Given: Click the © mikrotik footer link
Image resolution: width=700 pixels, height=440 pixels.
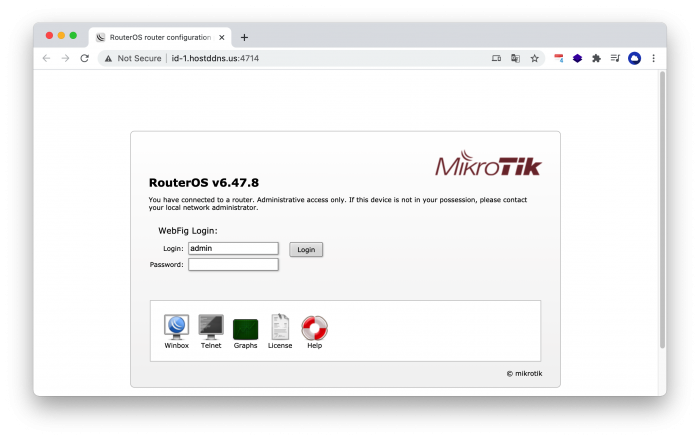Looking at the screenshot, I should tap(524, 374).
